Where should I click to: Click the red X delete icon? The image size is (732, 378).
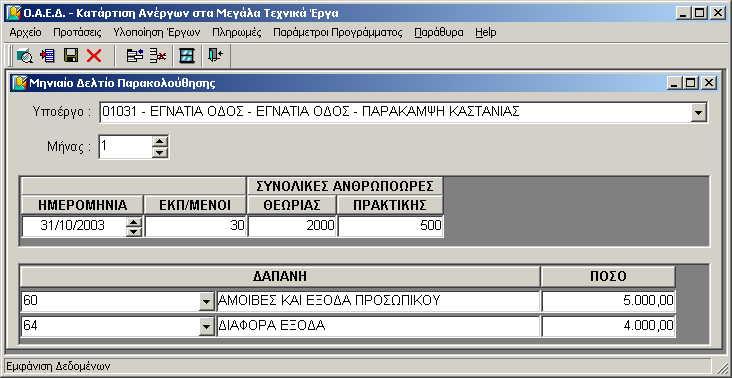(x=94, y=56)
